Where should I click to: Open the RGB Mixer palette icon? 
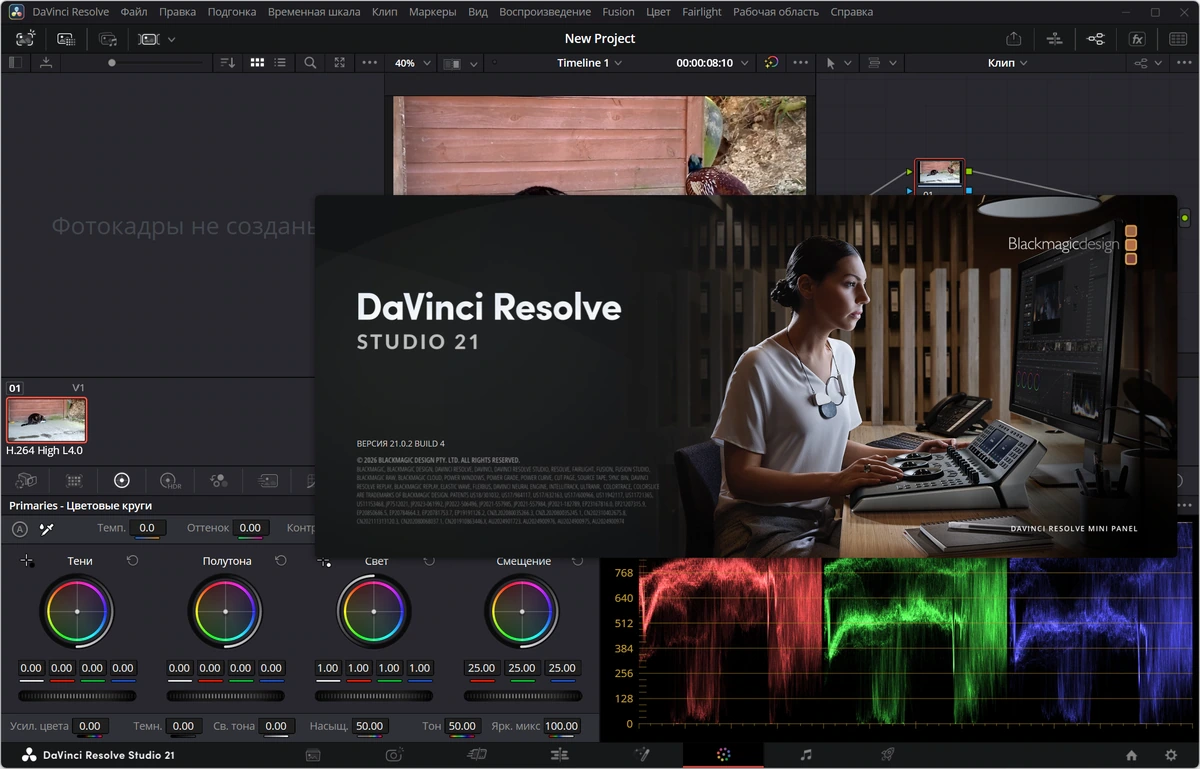tap(219, 481)
